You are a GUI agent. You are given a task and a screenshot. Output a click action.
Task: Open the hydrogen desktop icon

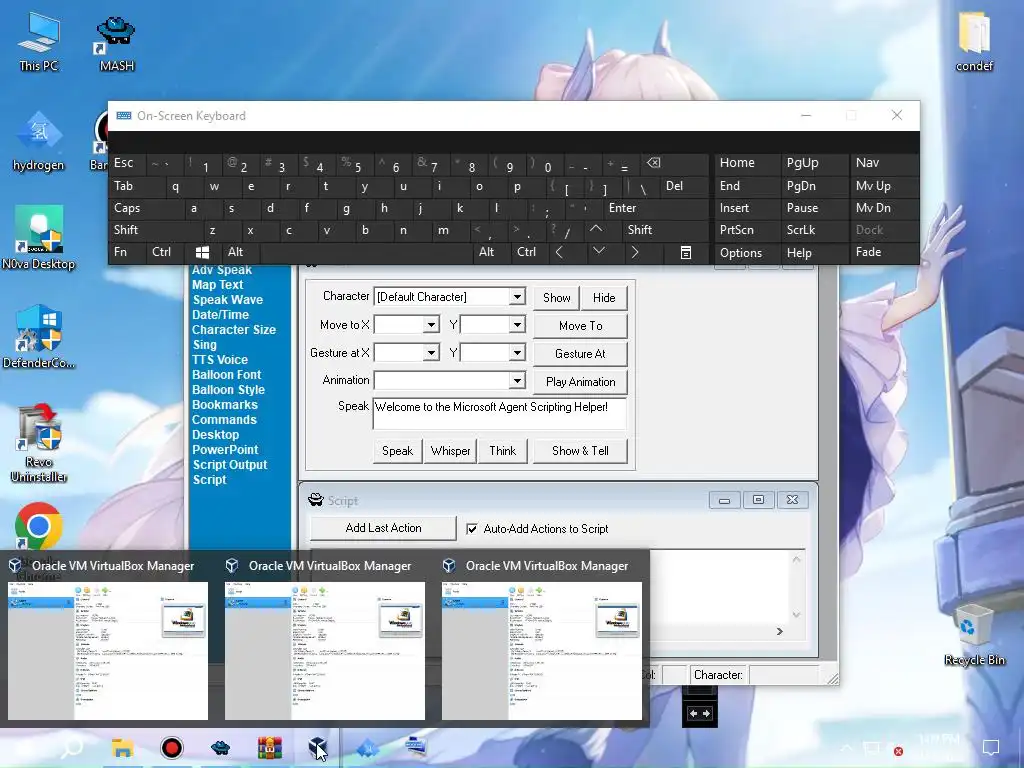tap(39, 142)
